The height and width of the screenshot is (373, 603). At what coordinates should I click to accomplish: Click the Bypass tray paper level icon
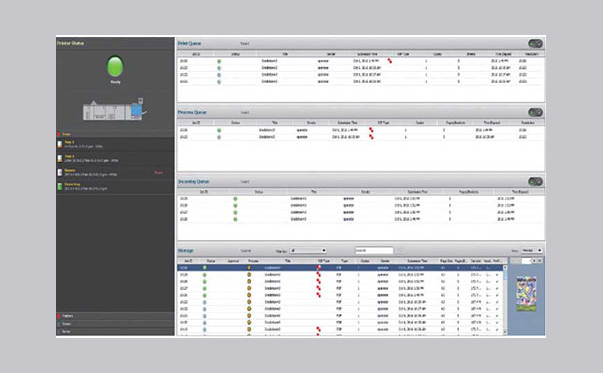pos(60,172)
